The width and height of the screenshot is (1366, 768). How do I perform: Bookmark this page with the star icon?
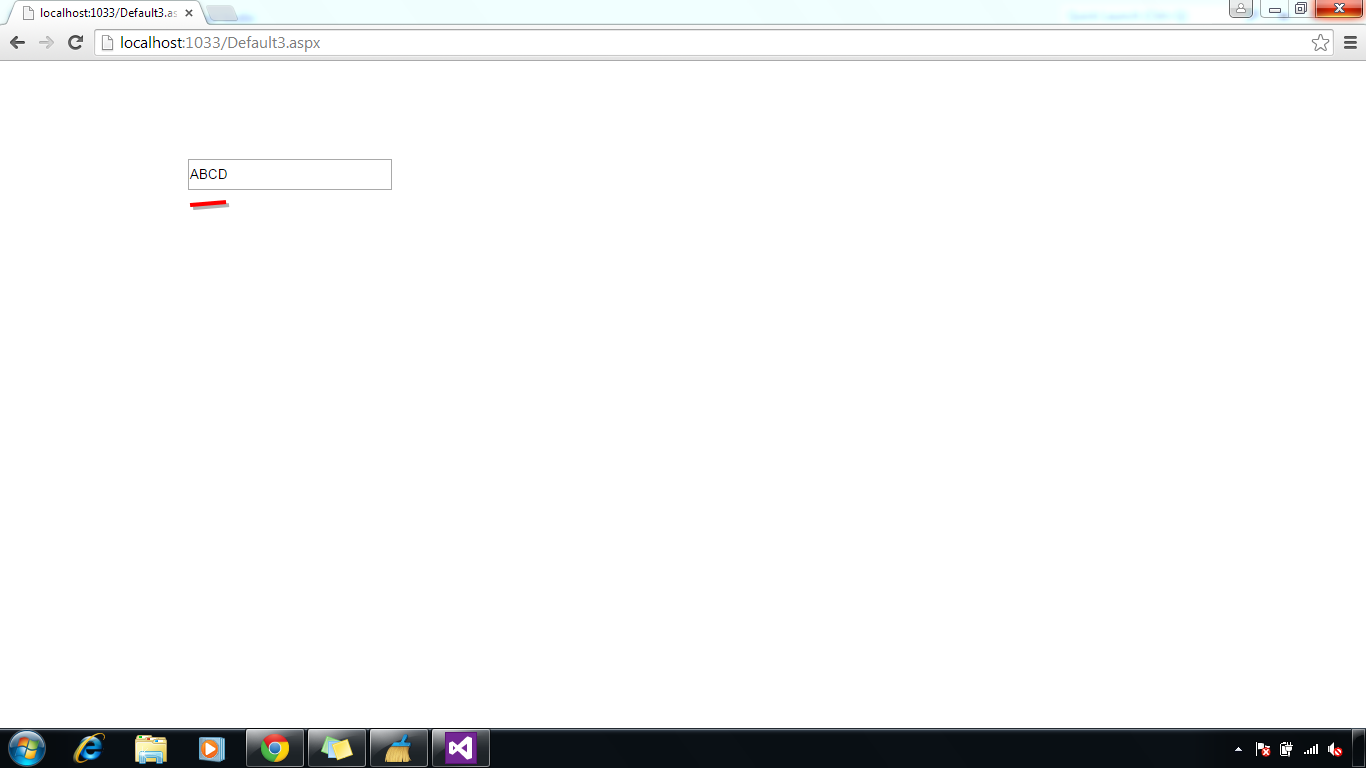click(x=1320, y=42)
